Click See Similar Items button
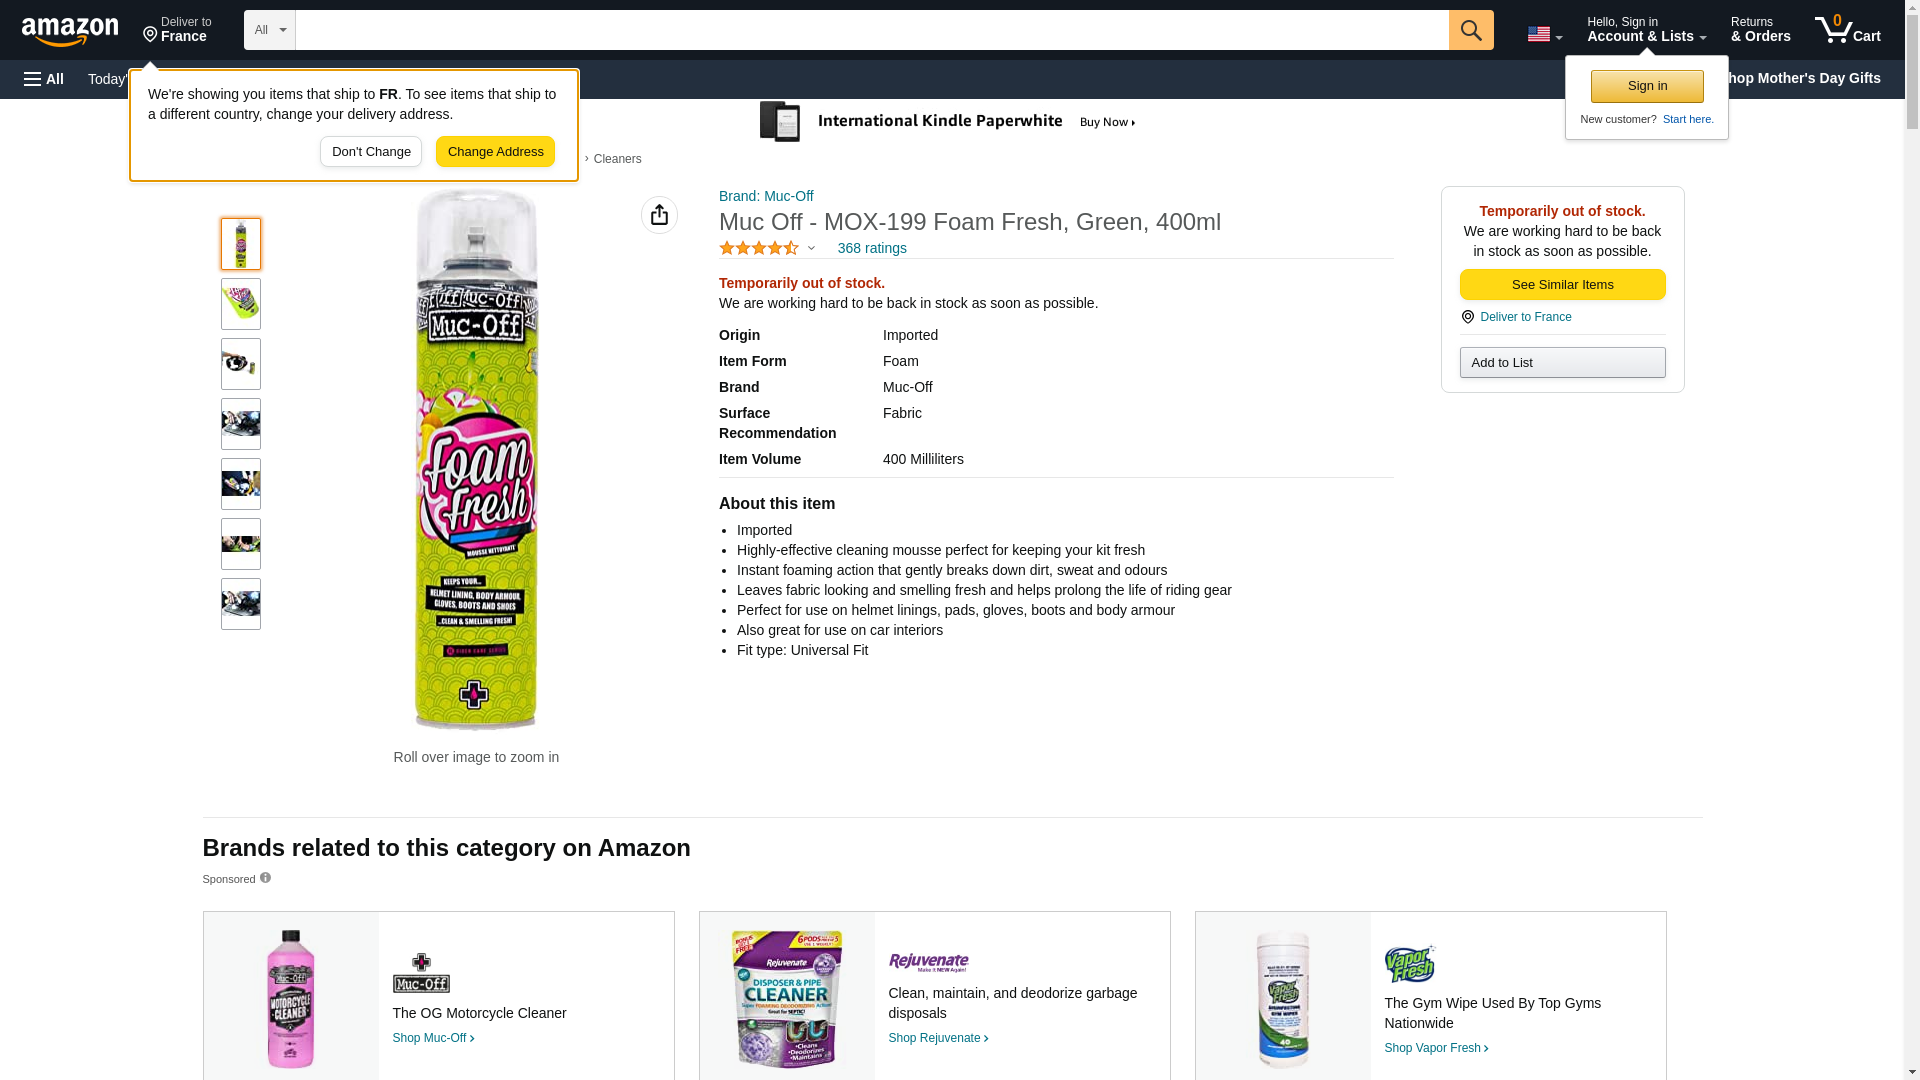 (1562, 285)
